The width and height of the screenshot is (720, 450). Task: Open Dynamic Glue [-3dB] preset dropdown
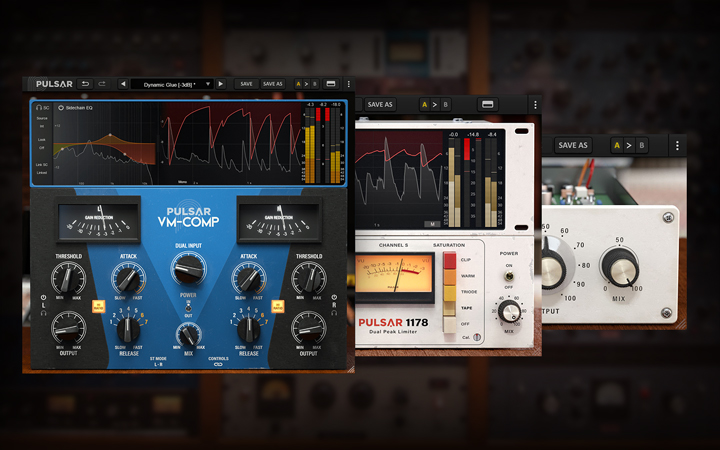[x=172, y=84]
